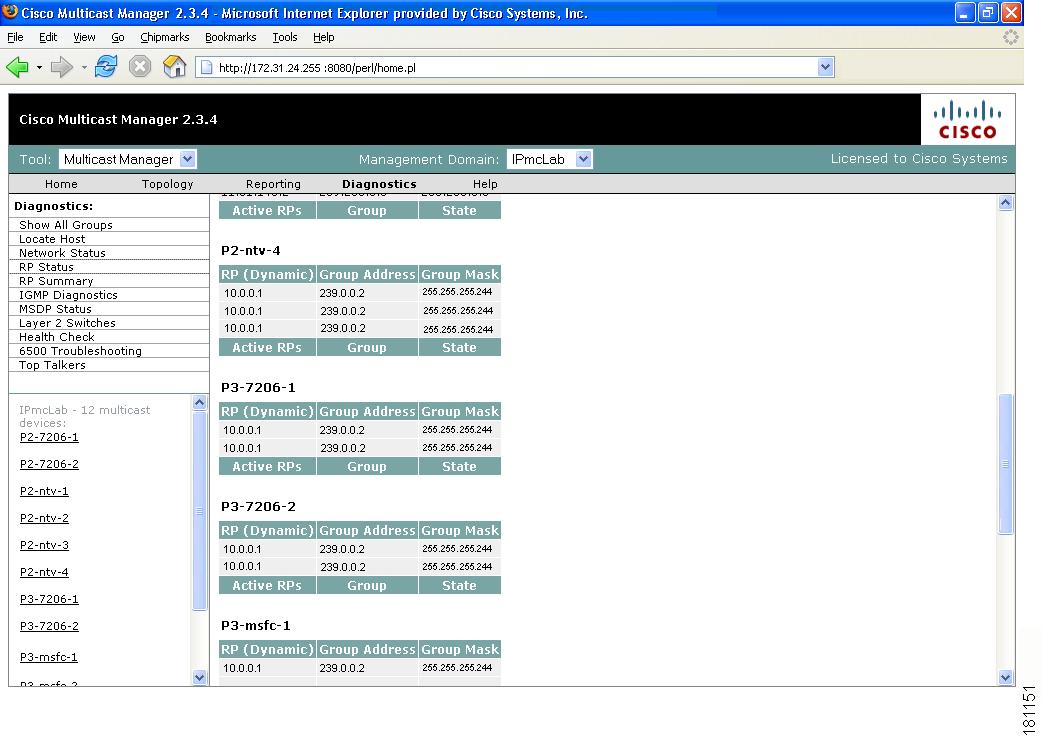Select device P2-7206-1 in the device list
This screenshot has height=742, width=1043.
(49, 437)
